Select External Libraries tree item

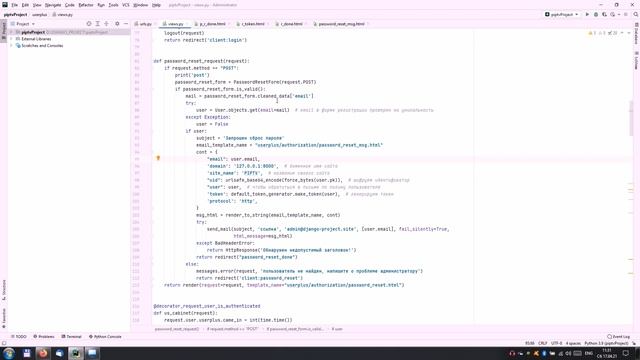[x=36, y=39]
